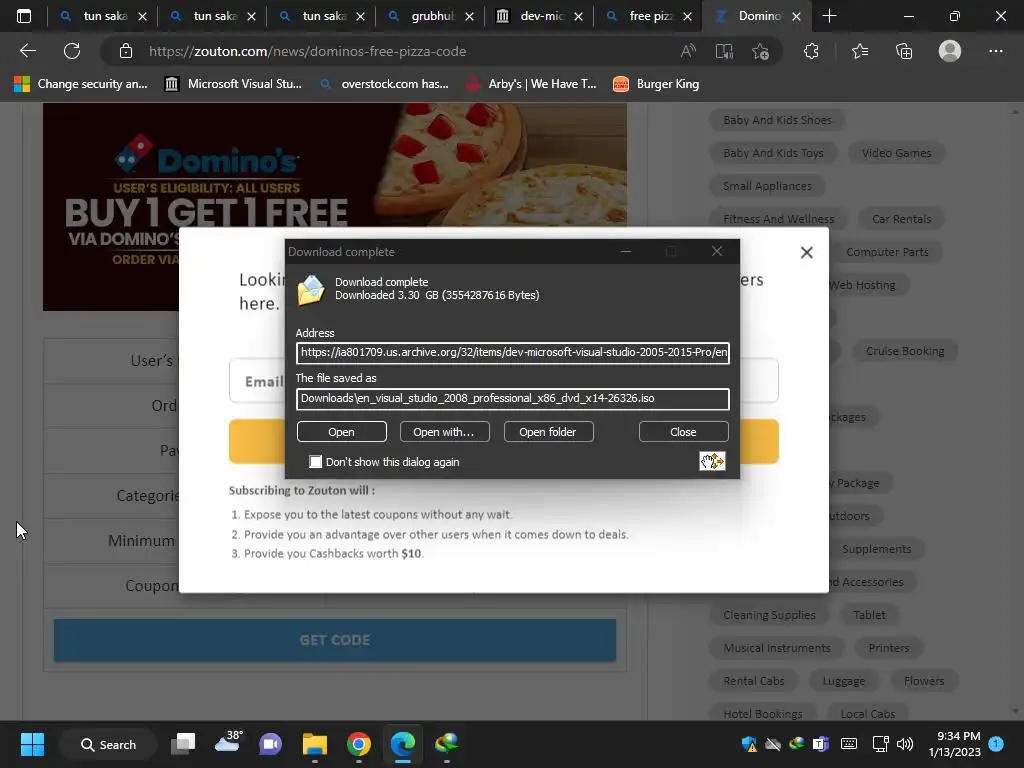1024x768 pixels.
Task: Open Internet Download Manager taskbar icon
Action: pyautogui.click(x=447, y=744)
